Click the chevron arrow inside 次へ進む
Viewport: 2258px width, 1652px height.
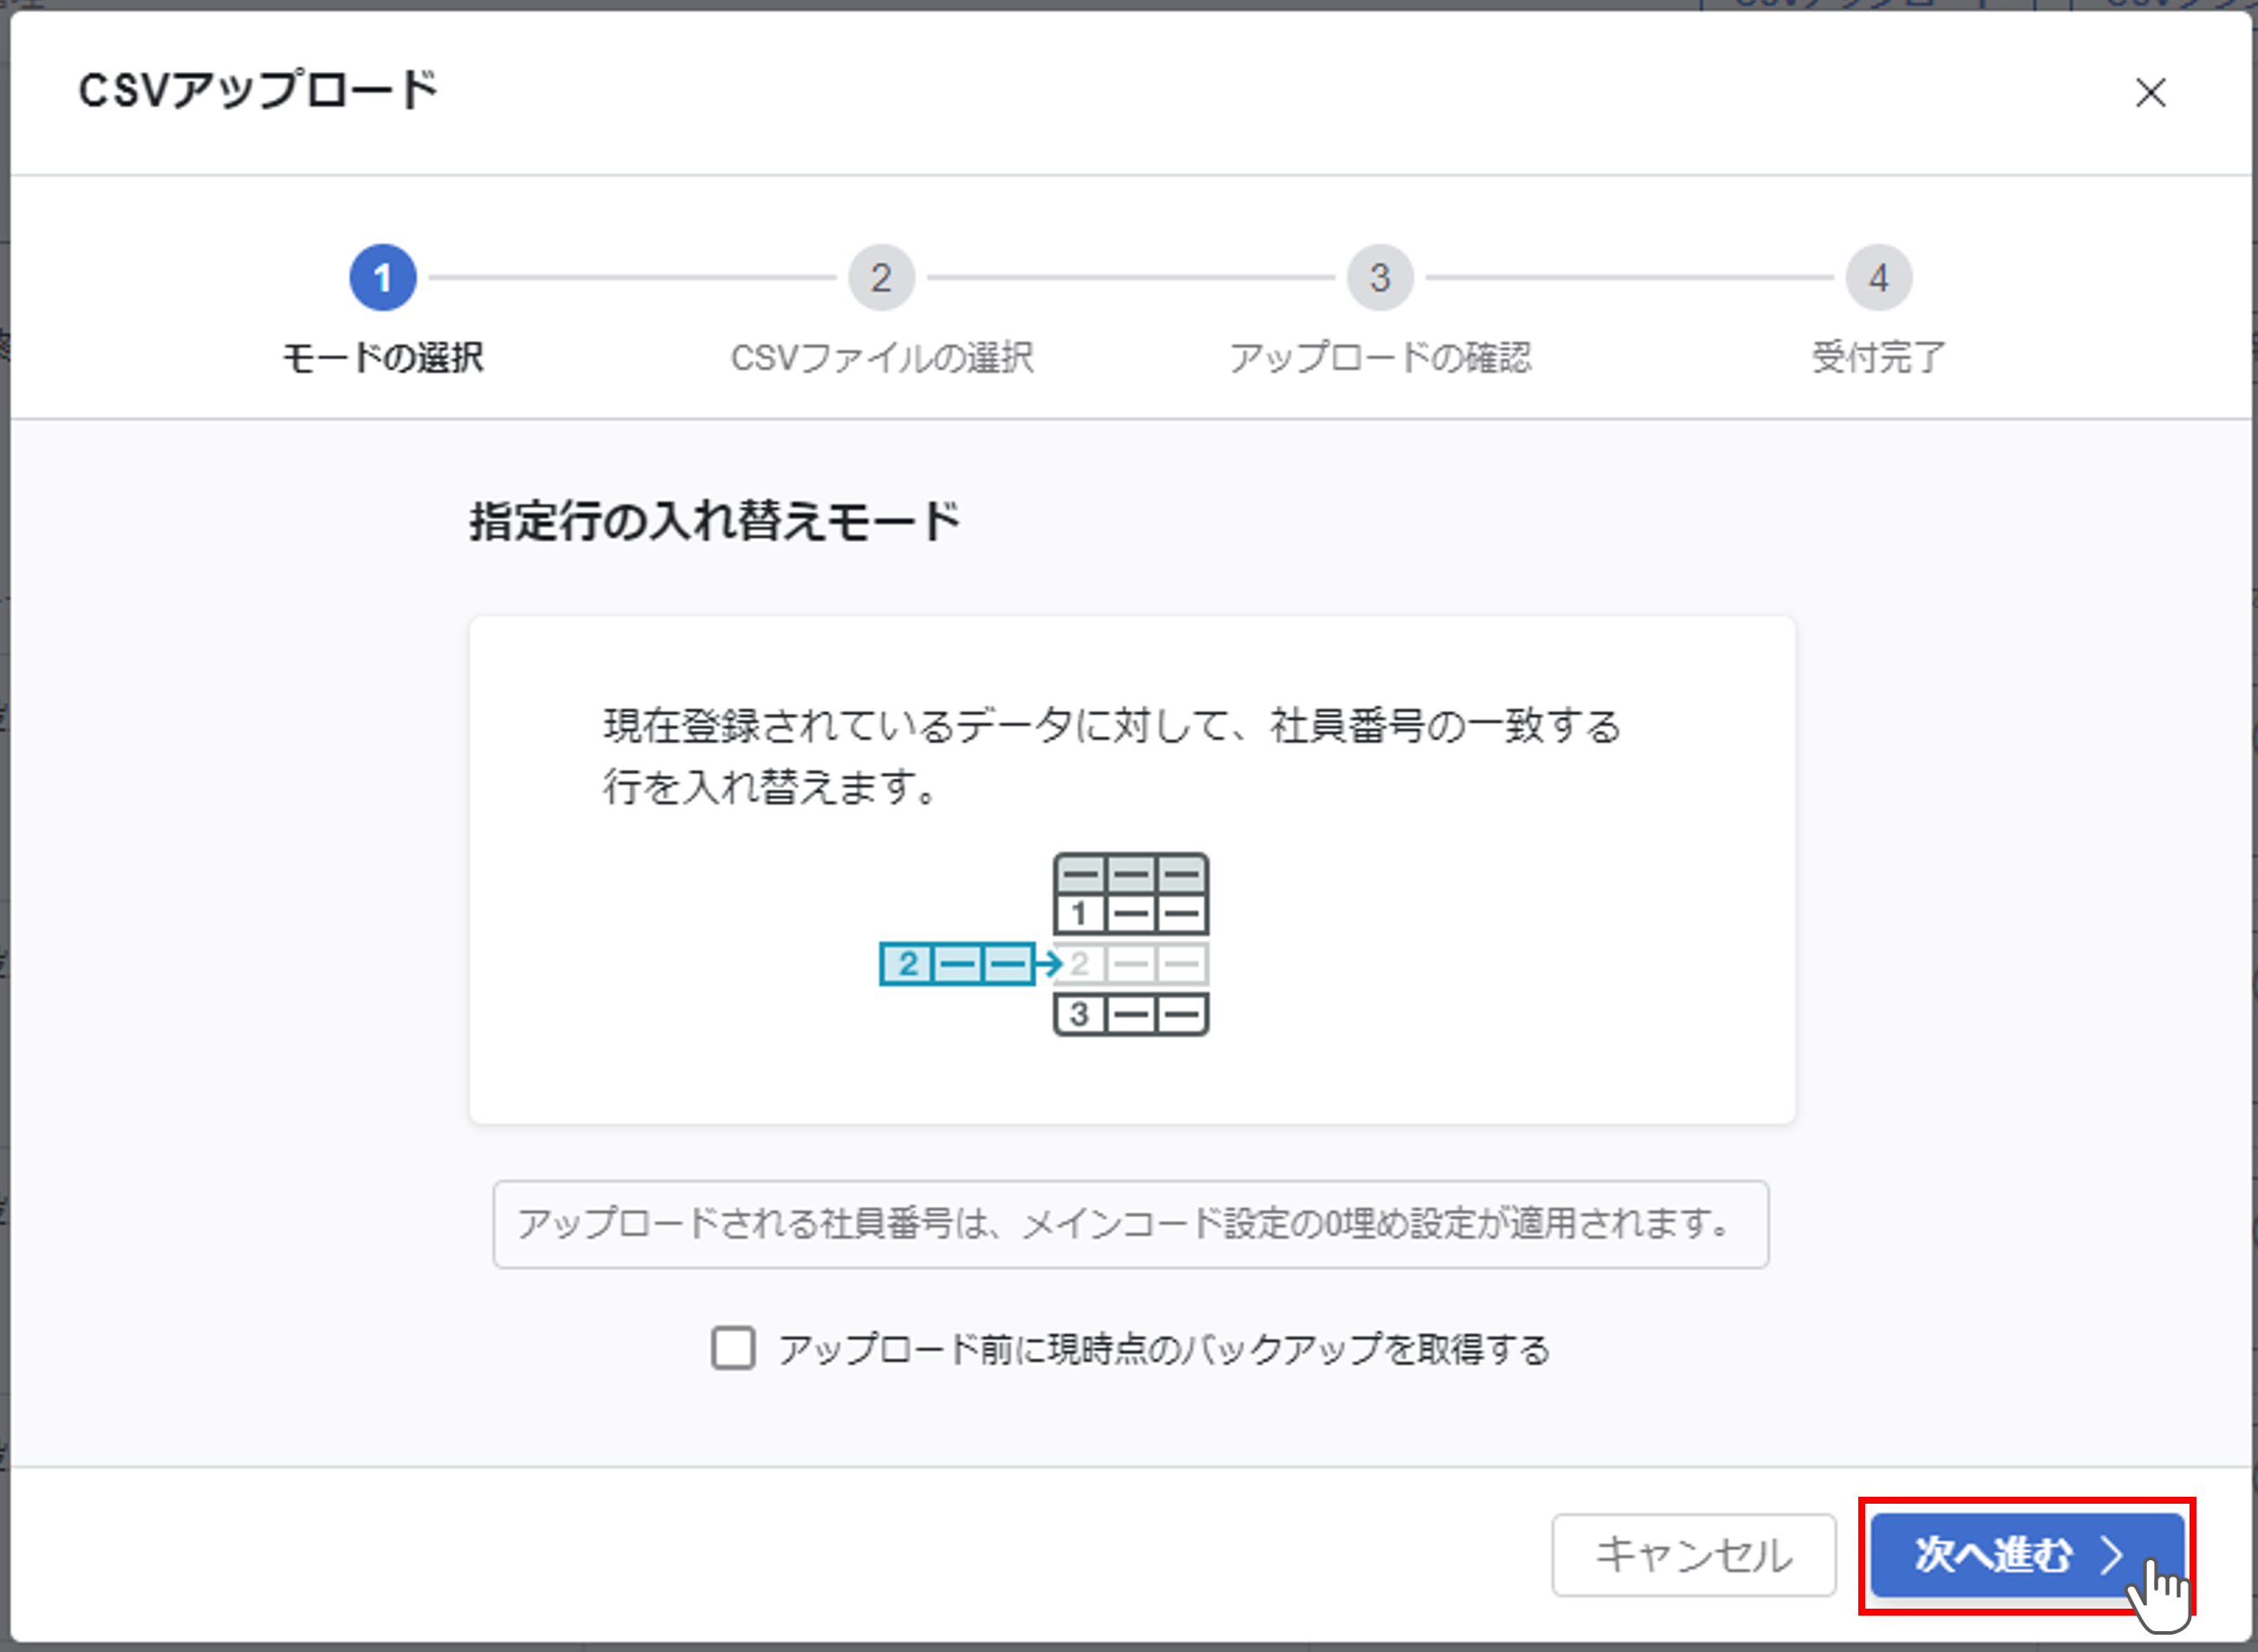[x=2111, y=1554]
